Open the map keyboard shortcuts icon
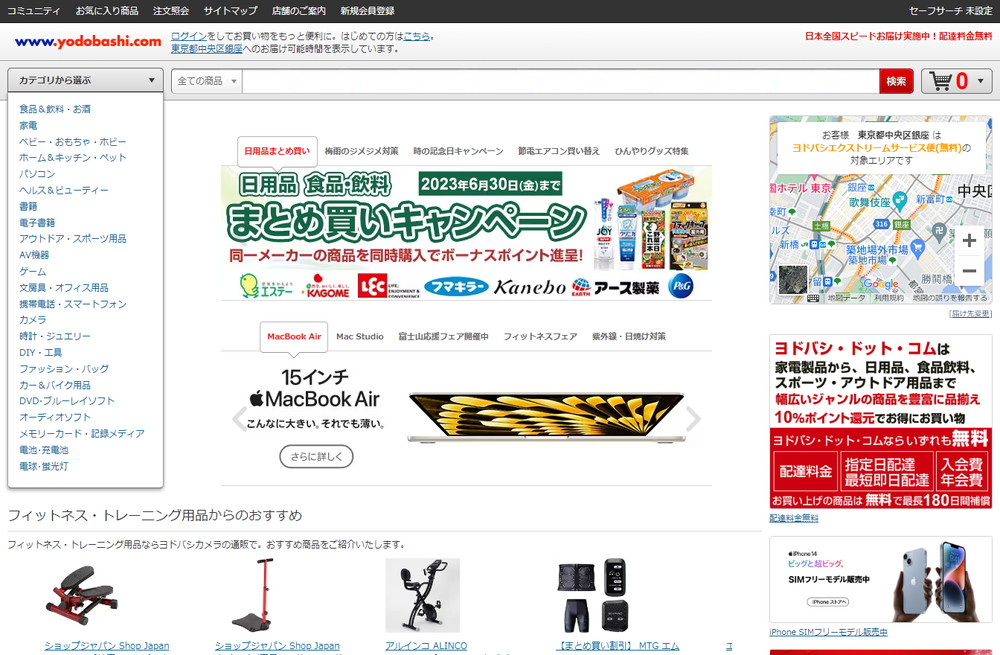The width and height of the screenshot is (1000, 655). tap(813, 298)
